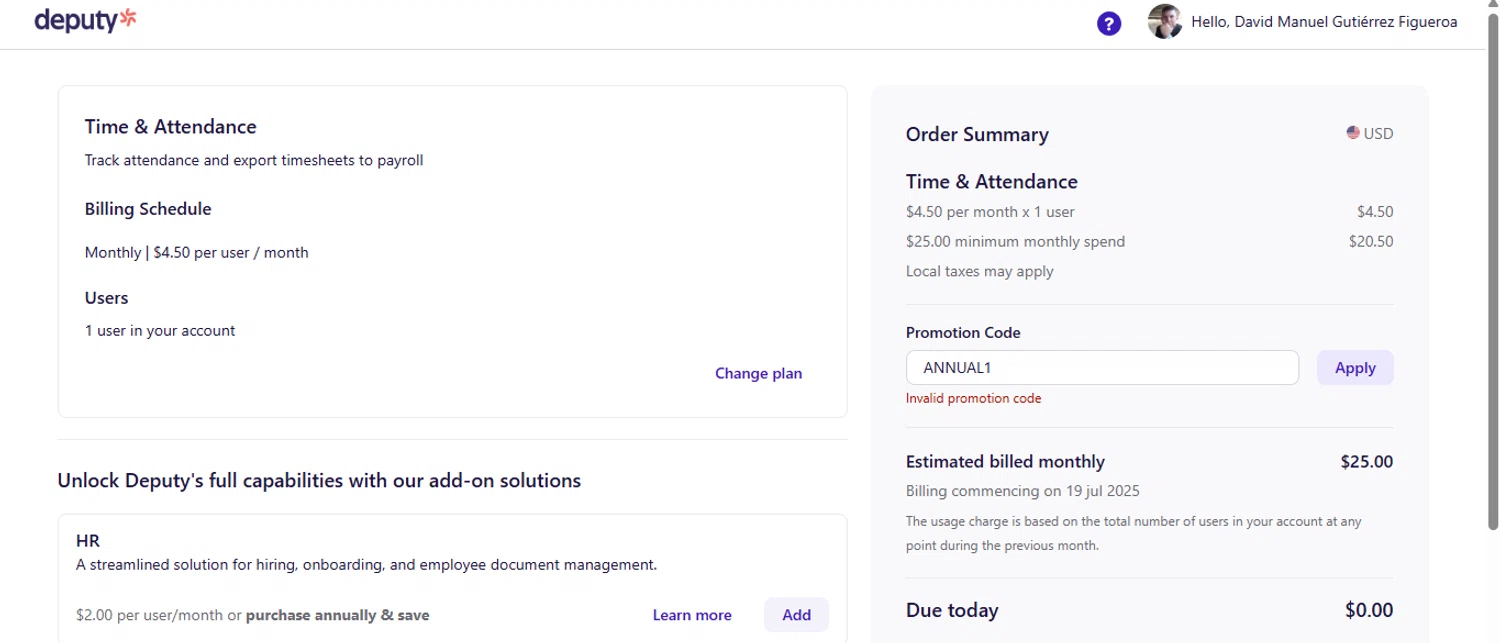Screen dimensions: 1500x643
Task: Open the Hello, David Manuel Gutiérrez Figueroa account menu
Action: (1324, 22)
